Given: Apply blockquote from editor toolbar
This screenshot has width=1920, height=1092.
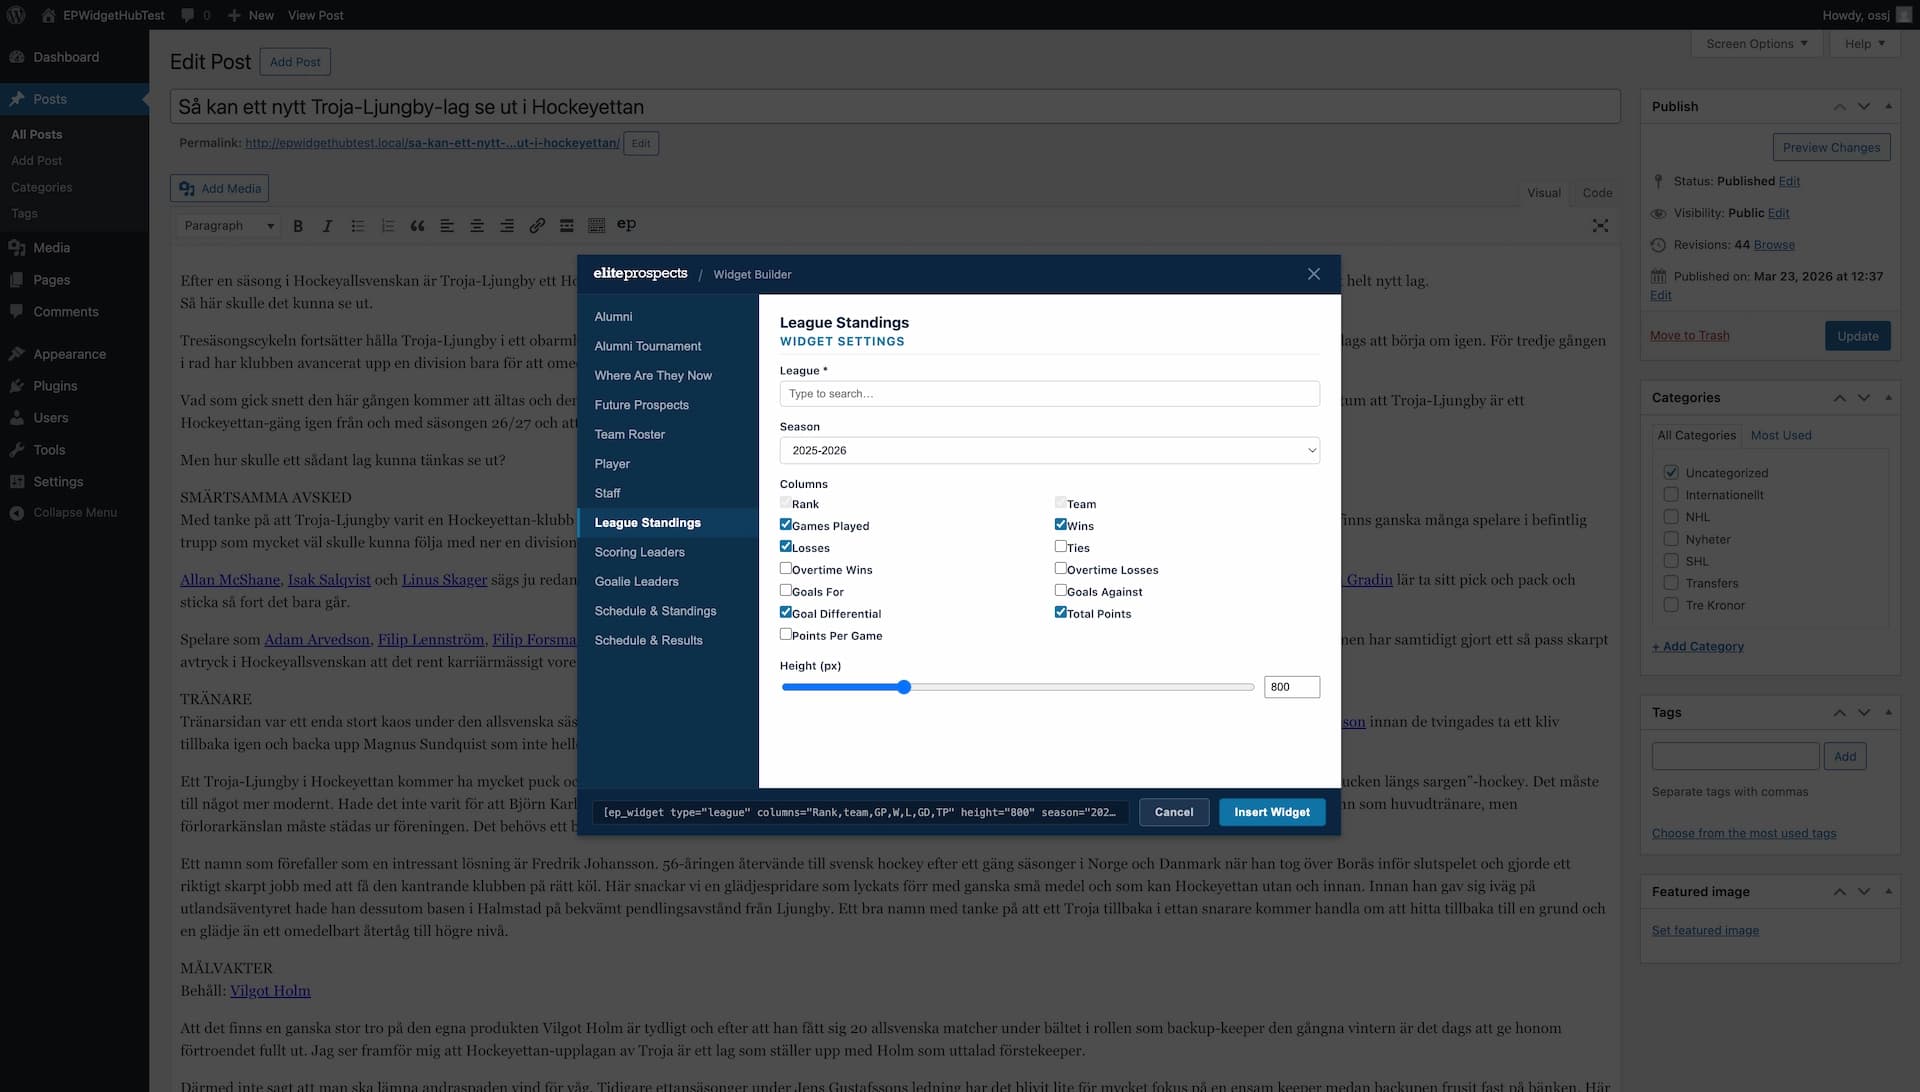Looking at the screenshot, I should [417, 226].
